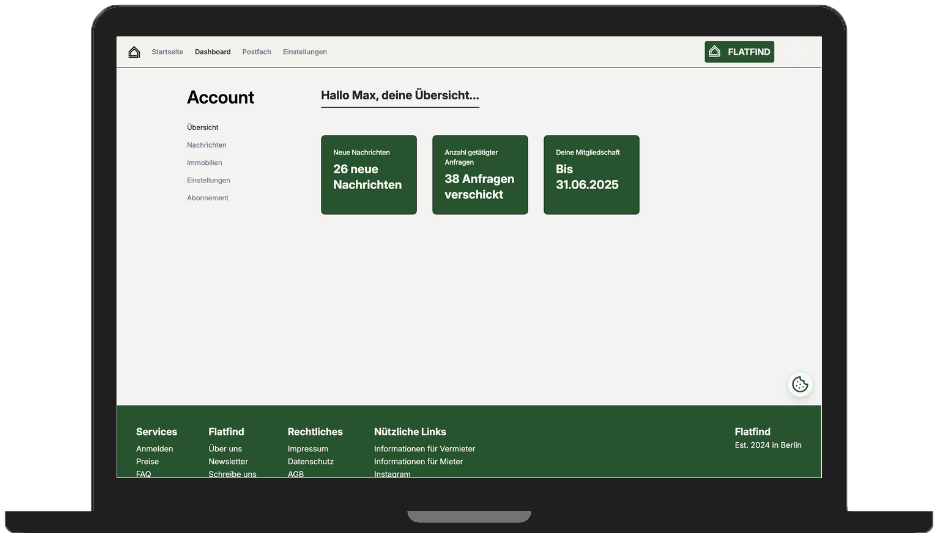Click the Account heading
Screen dimensions: 936x533
[x=220, y=97]
